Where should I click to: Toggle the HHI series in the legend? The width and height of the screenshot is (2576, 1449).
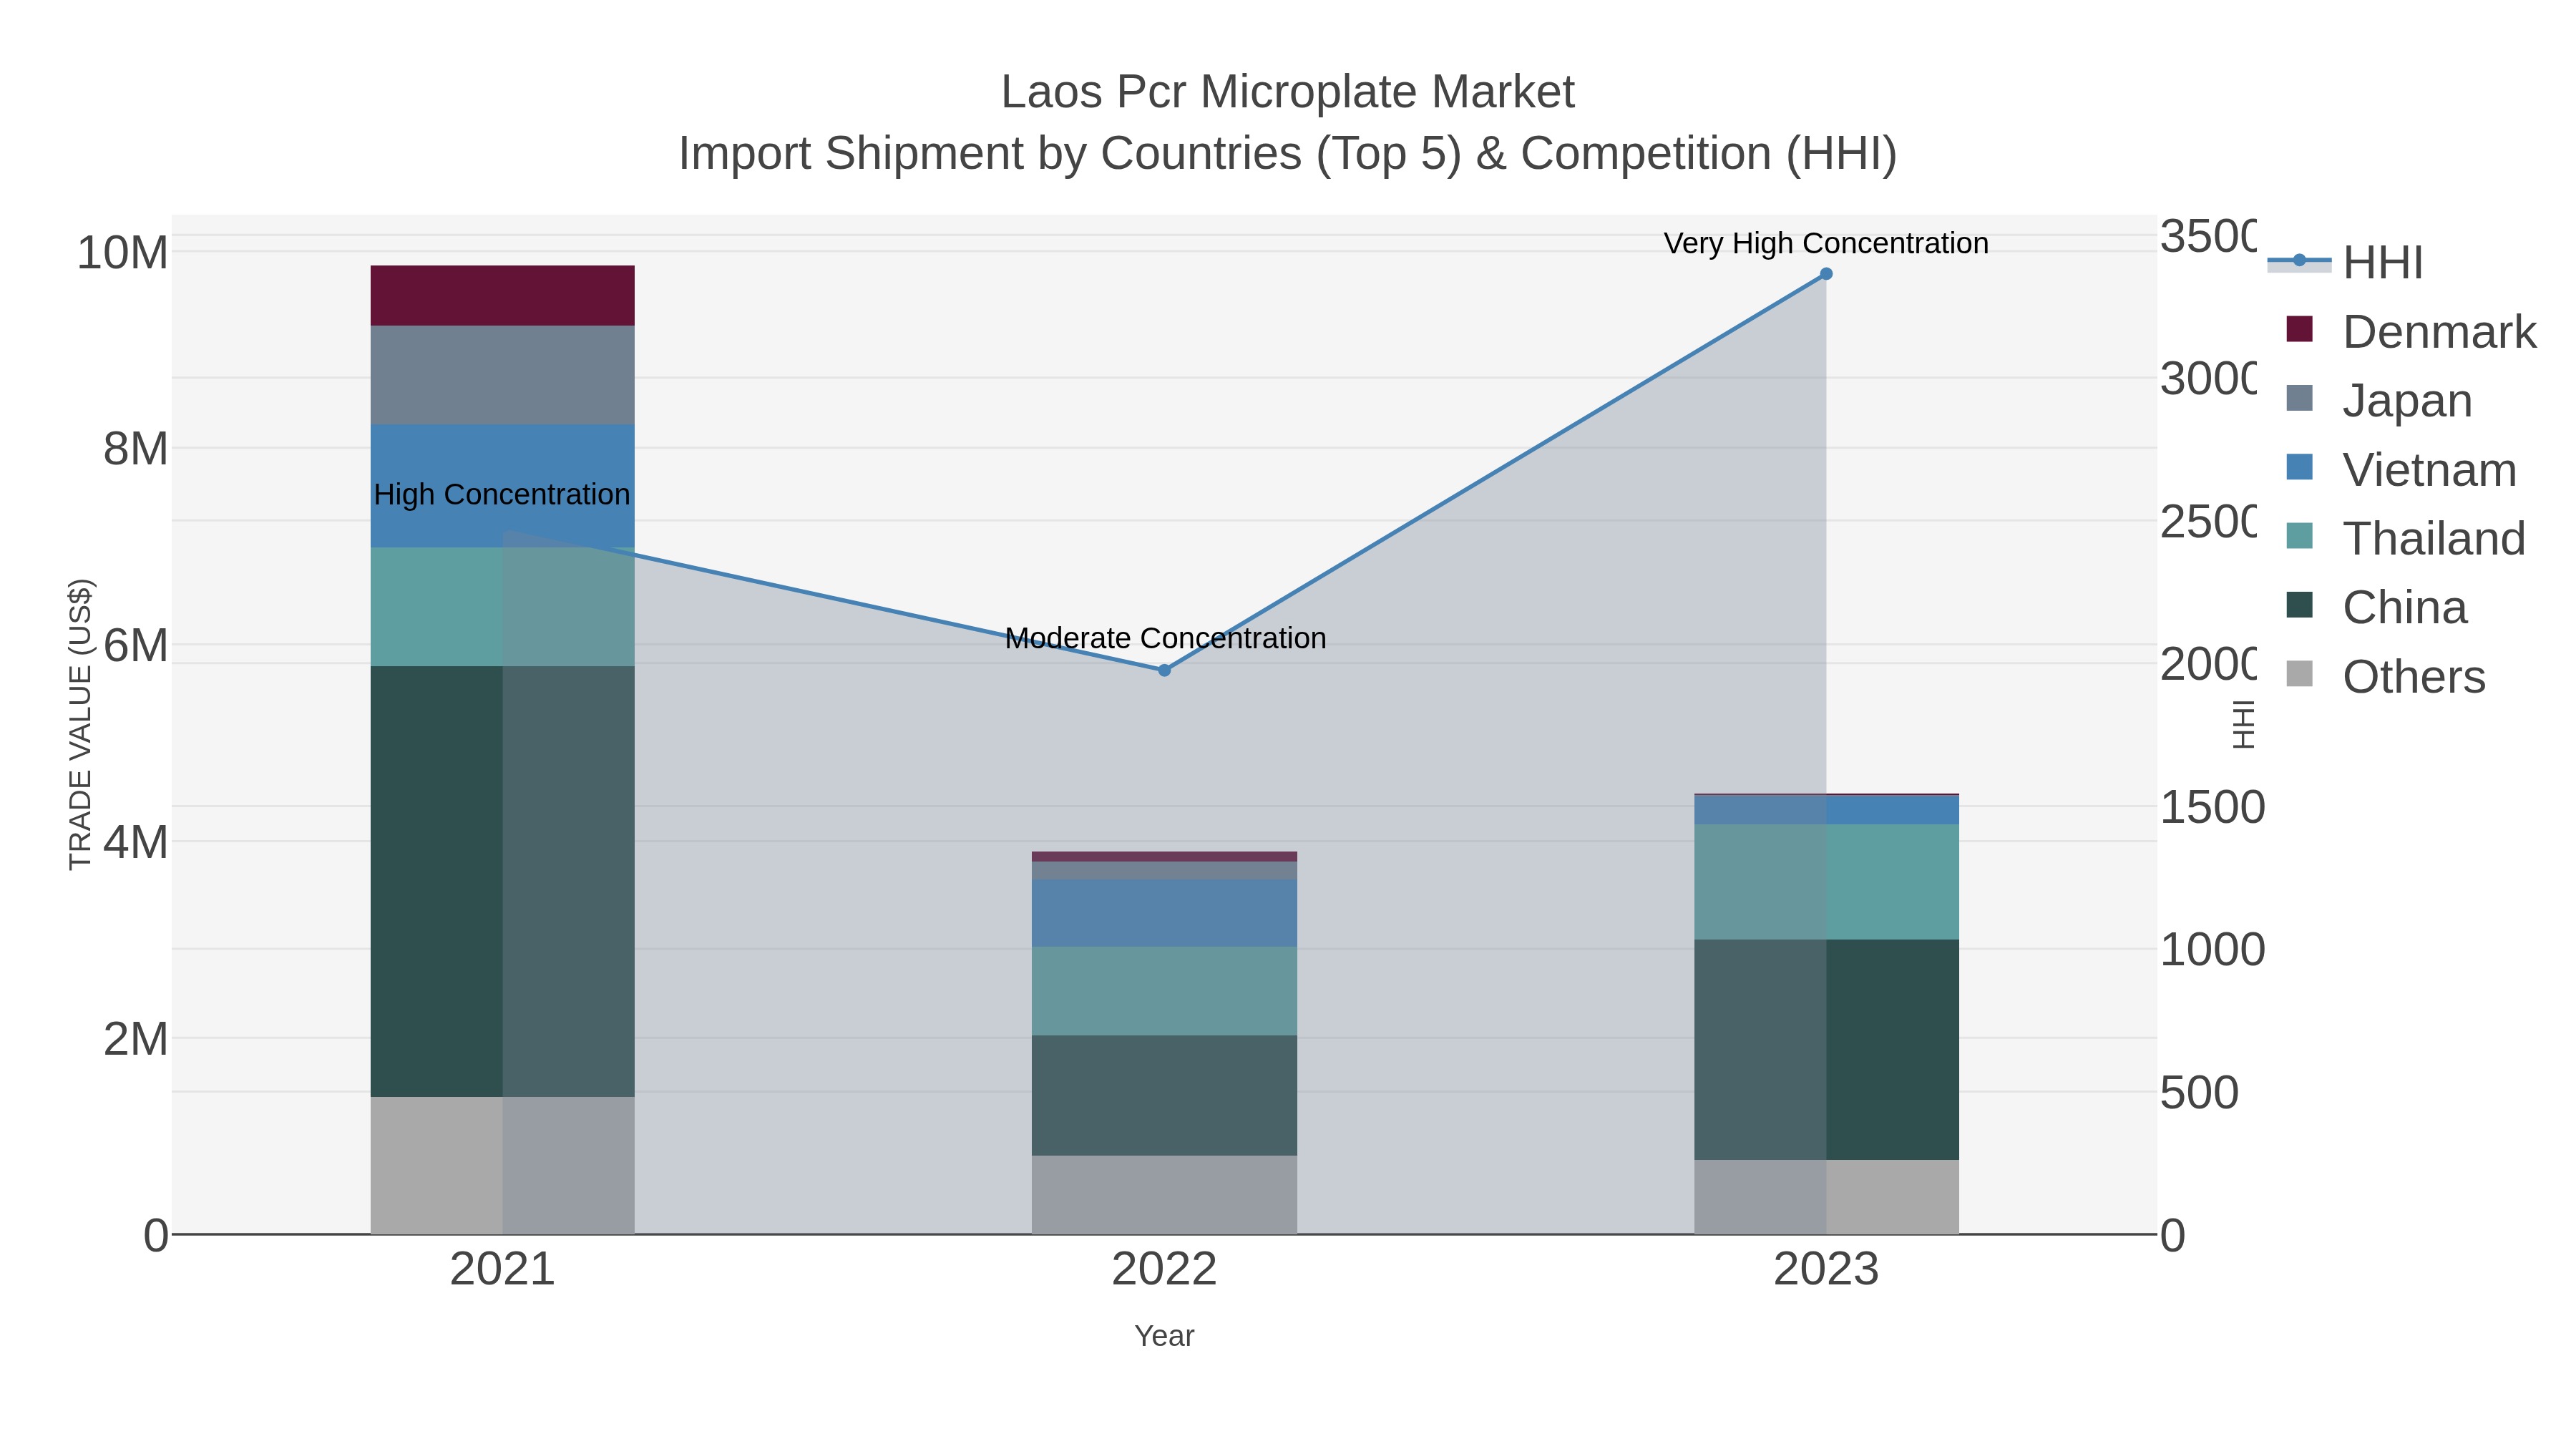point(2345,262)
